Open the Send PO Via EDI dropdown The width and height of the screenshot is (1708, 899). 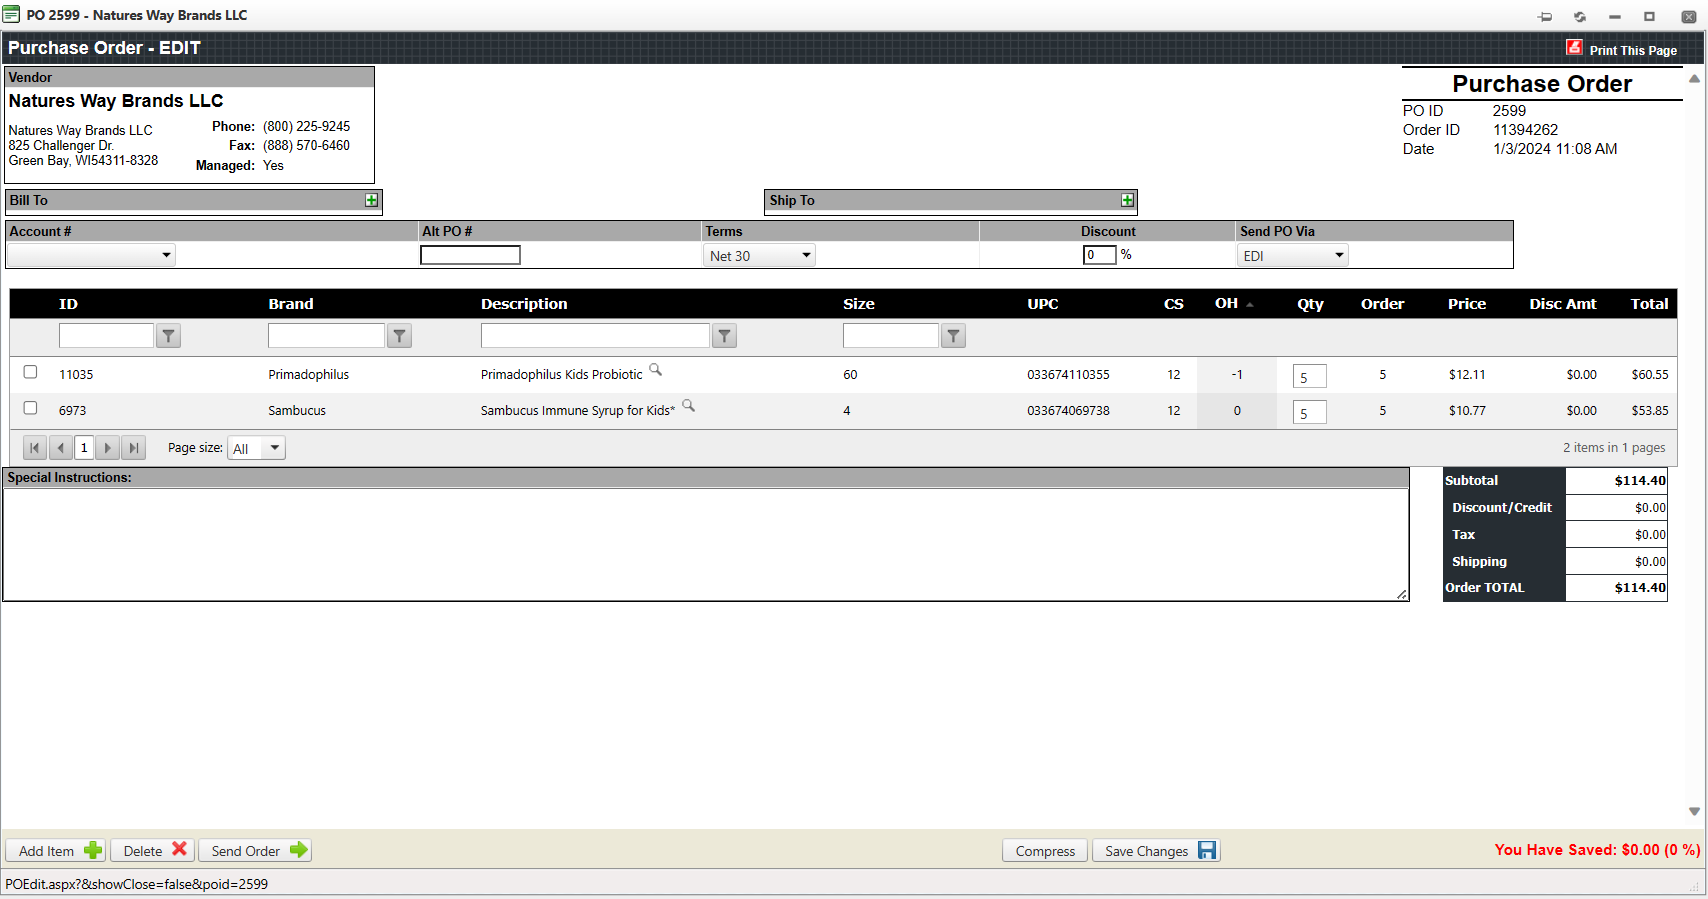(x=1293, y=256)
